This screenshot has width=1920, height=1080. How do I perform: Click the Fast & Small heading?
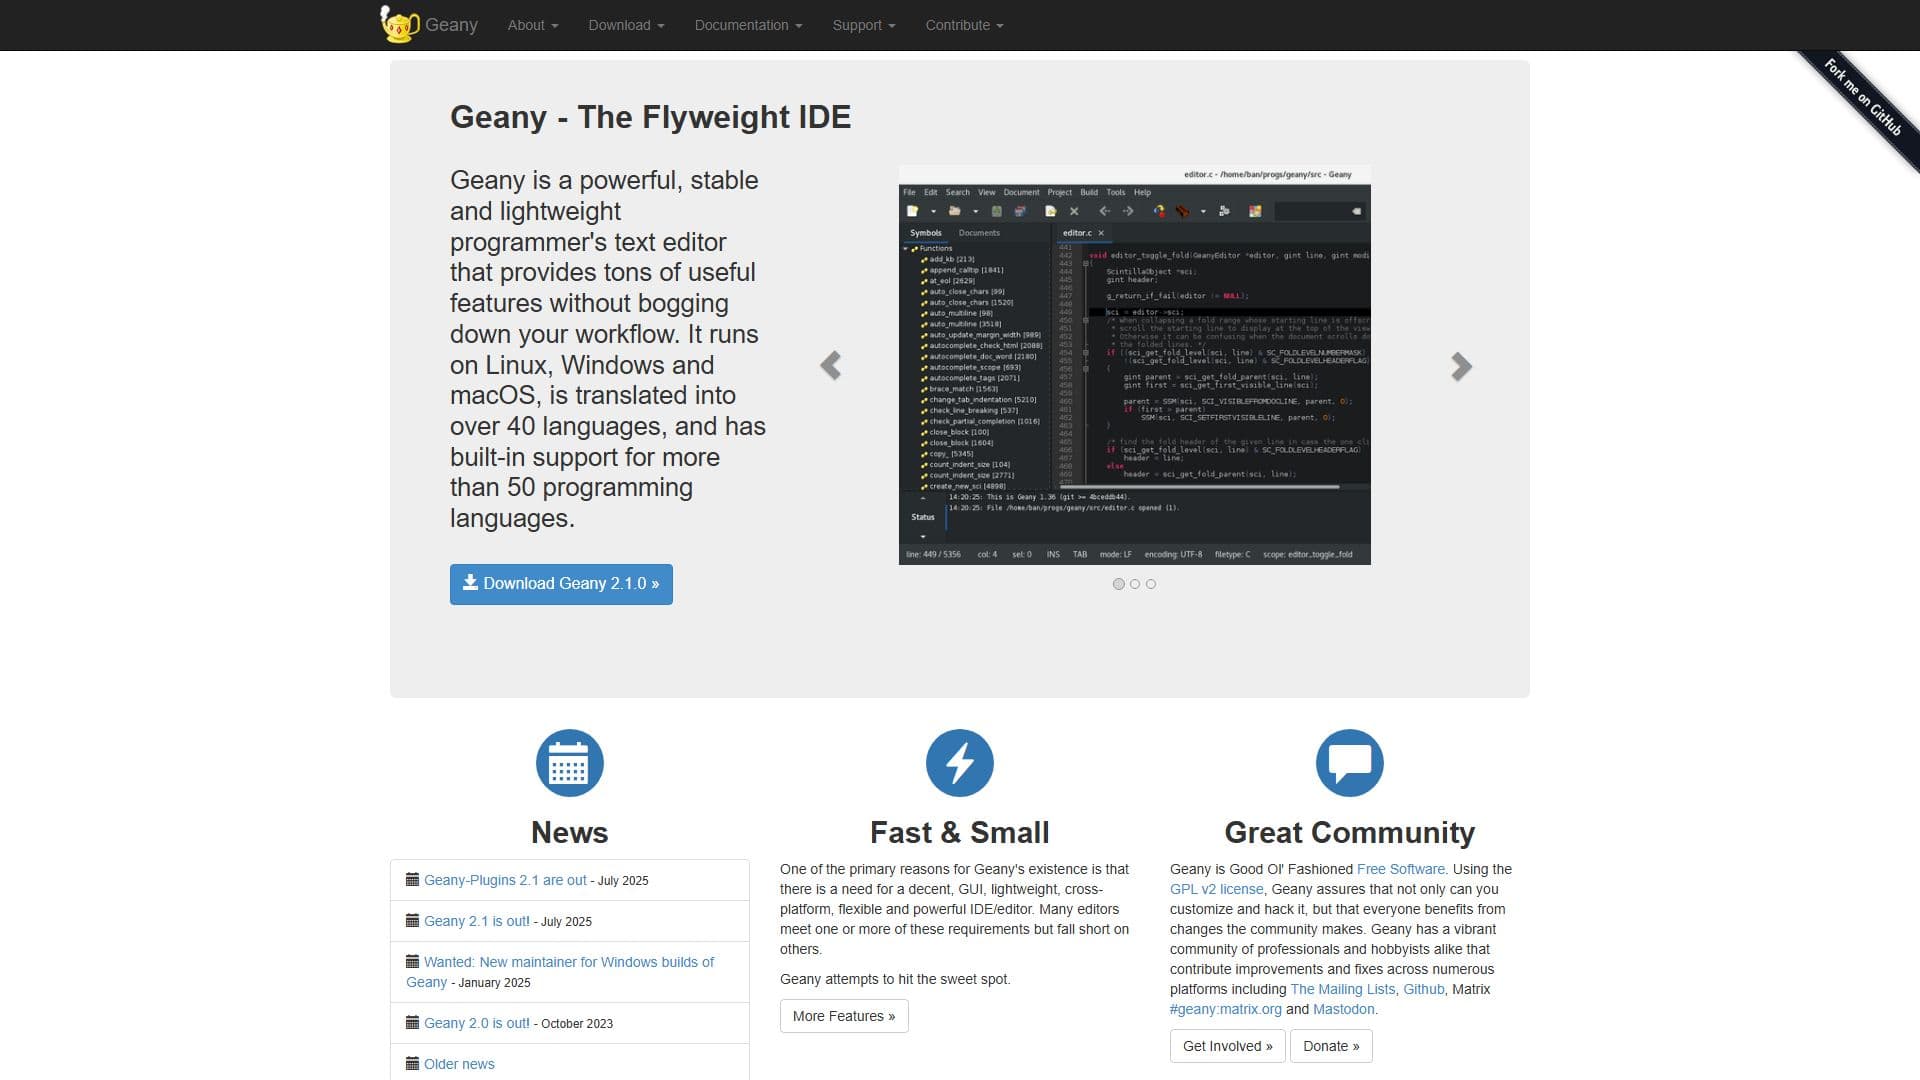tap(960, 832)
